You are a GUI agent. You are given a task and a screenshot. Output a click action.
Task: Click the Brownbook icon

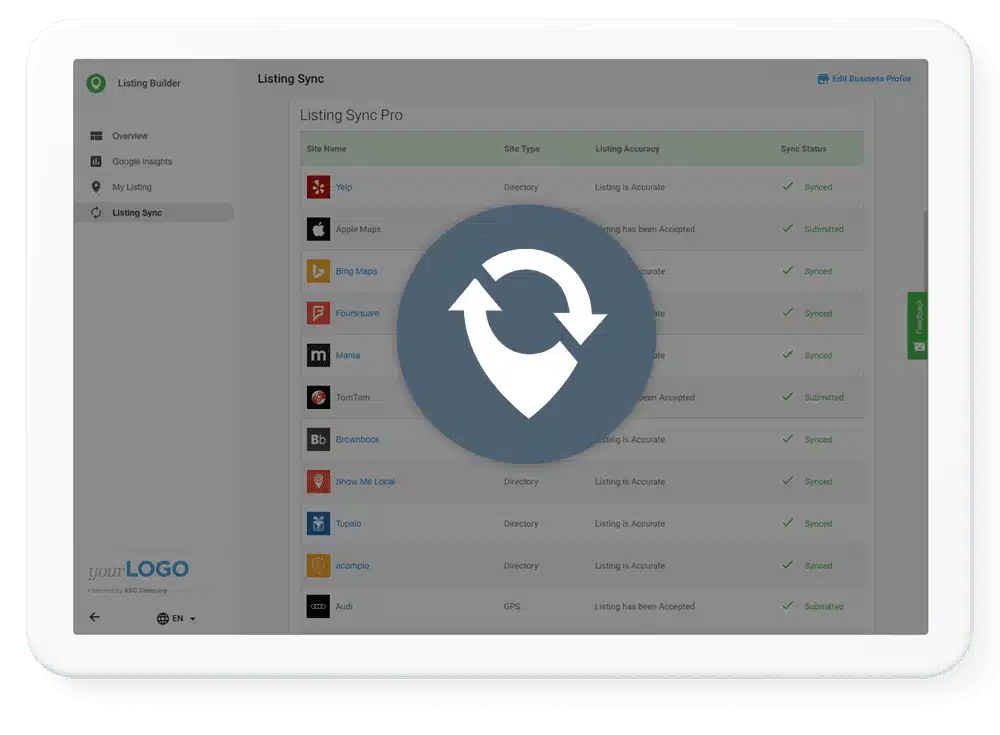[x=318, y=439]
